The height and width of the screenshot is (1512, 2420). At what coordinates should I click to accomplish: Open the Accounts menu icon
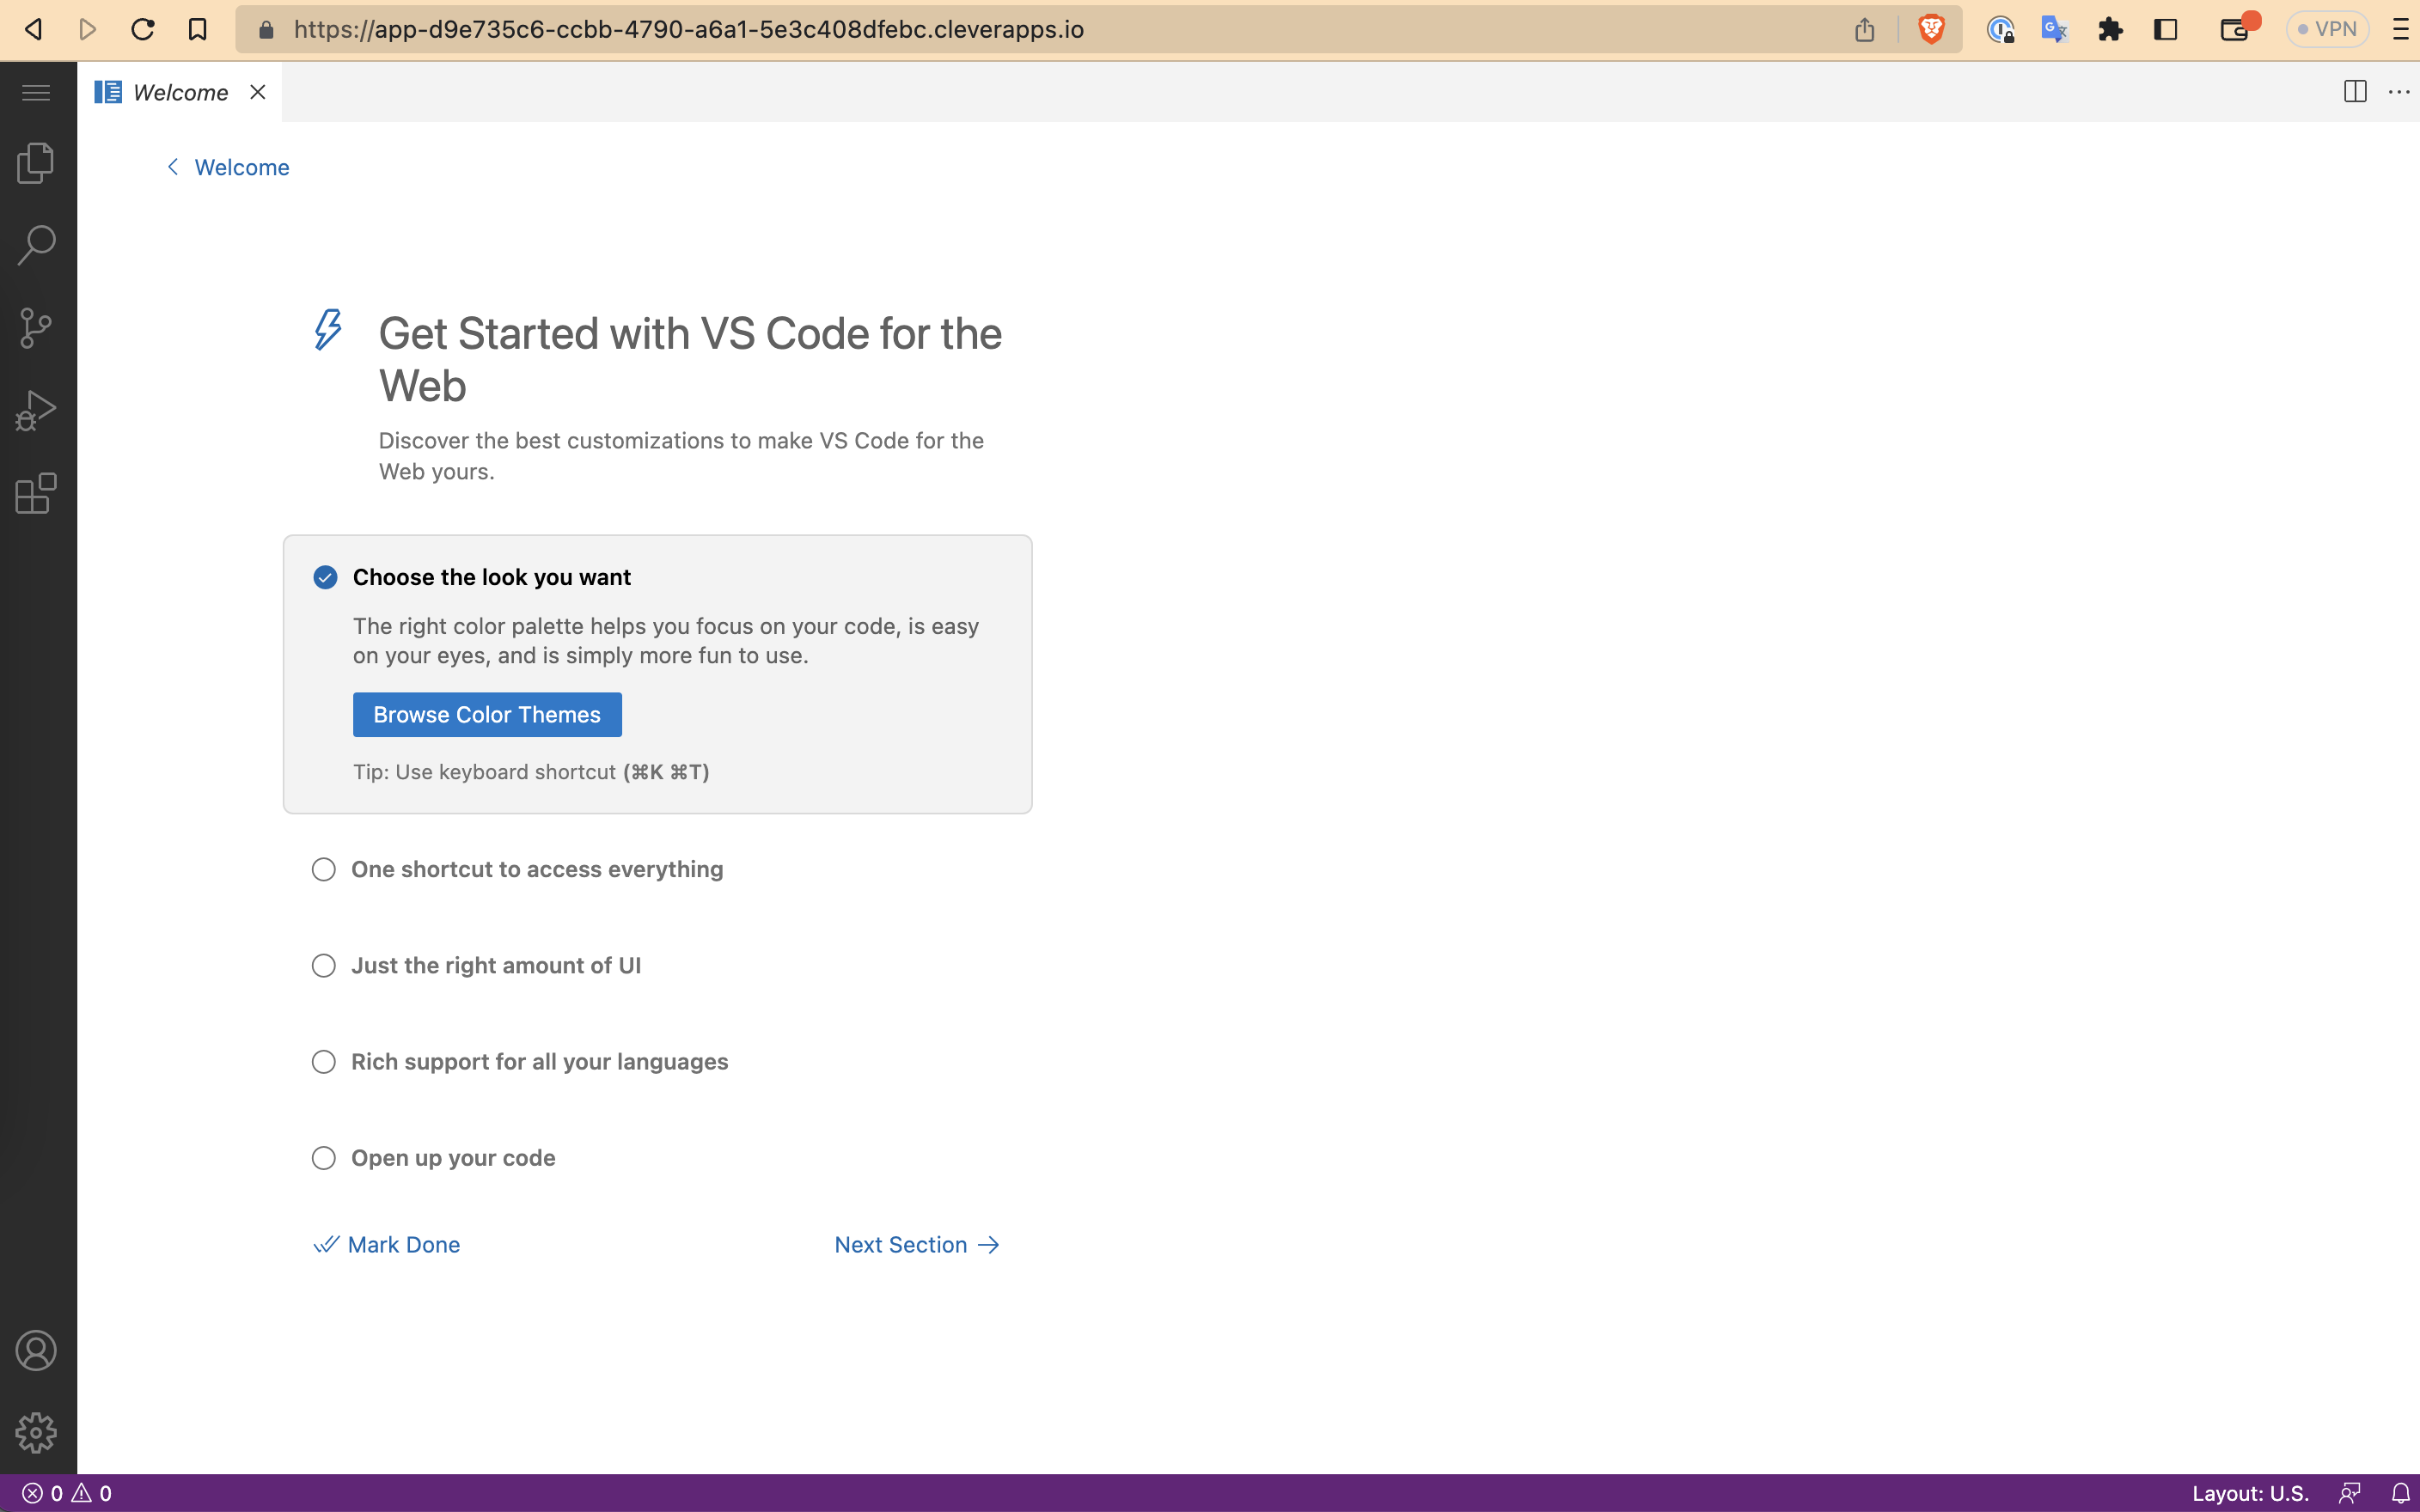[x=36, y=1351]
